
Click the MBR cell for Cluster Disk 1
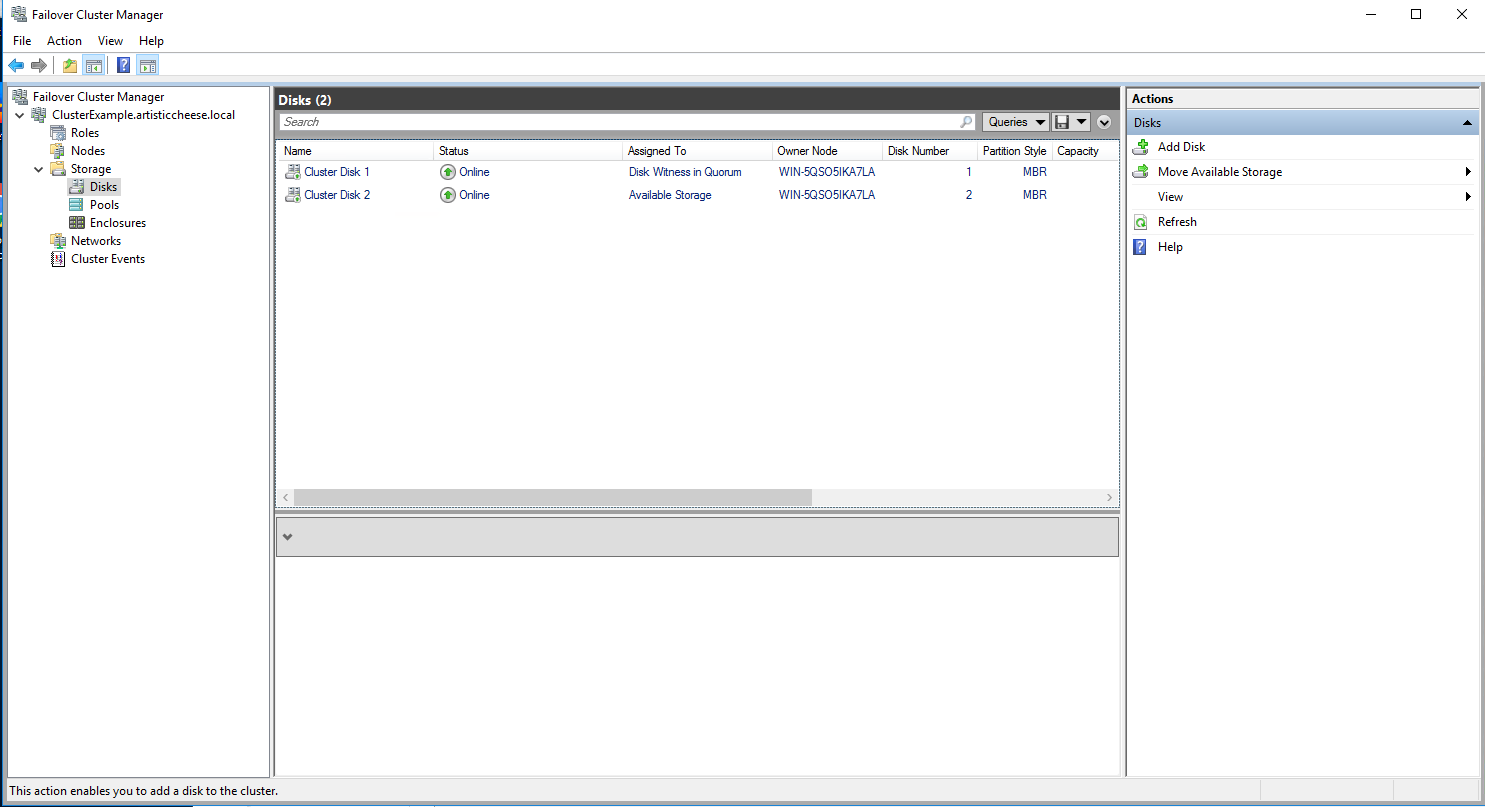pos(1034,172)
